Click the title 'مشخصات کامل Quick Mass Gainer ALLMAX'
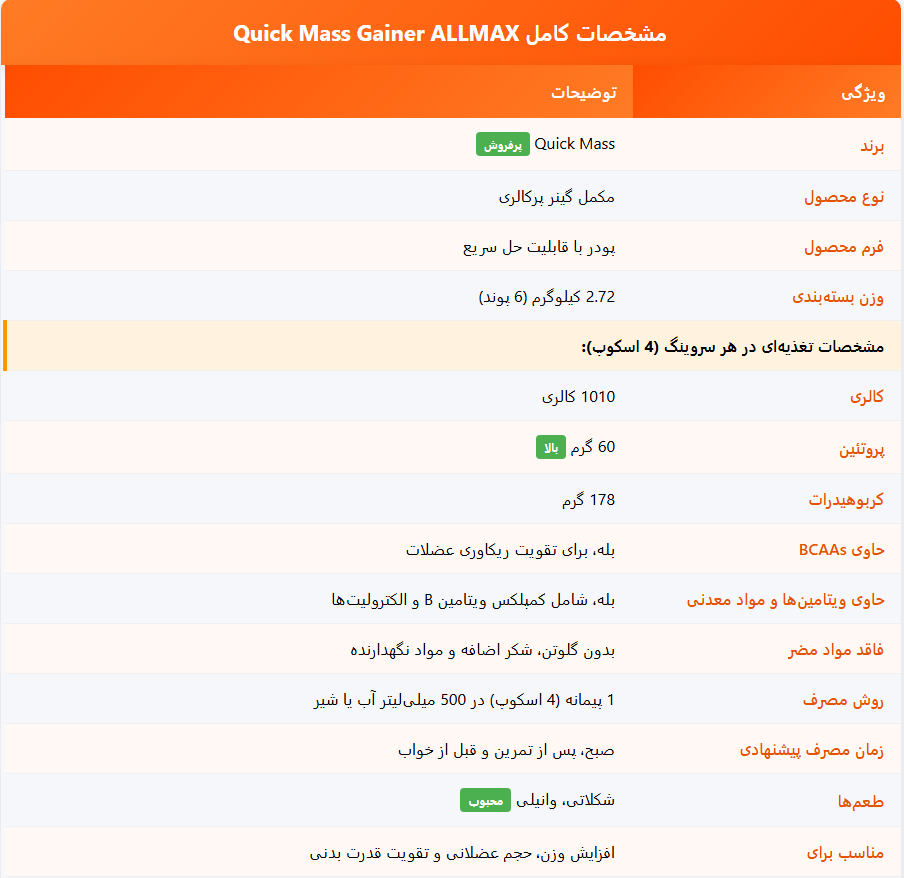The width and height of the screenshot is (904, 878). pos(450,33)
